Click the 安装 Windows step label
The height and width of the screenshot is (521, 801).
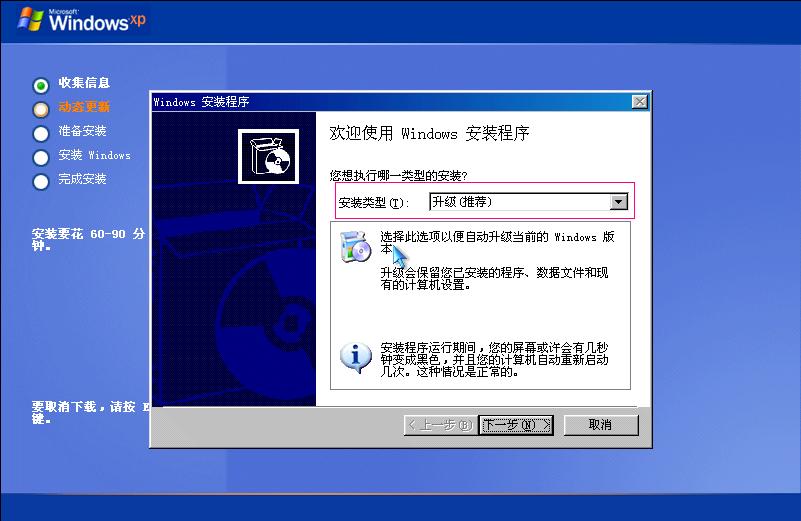pos(95,155)
